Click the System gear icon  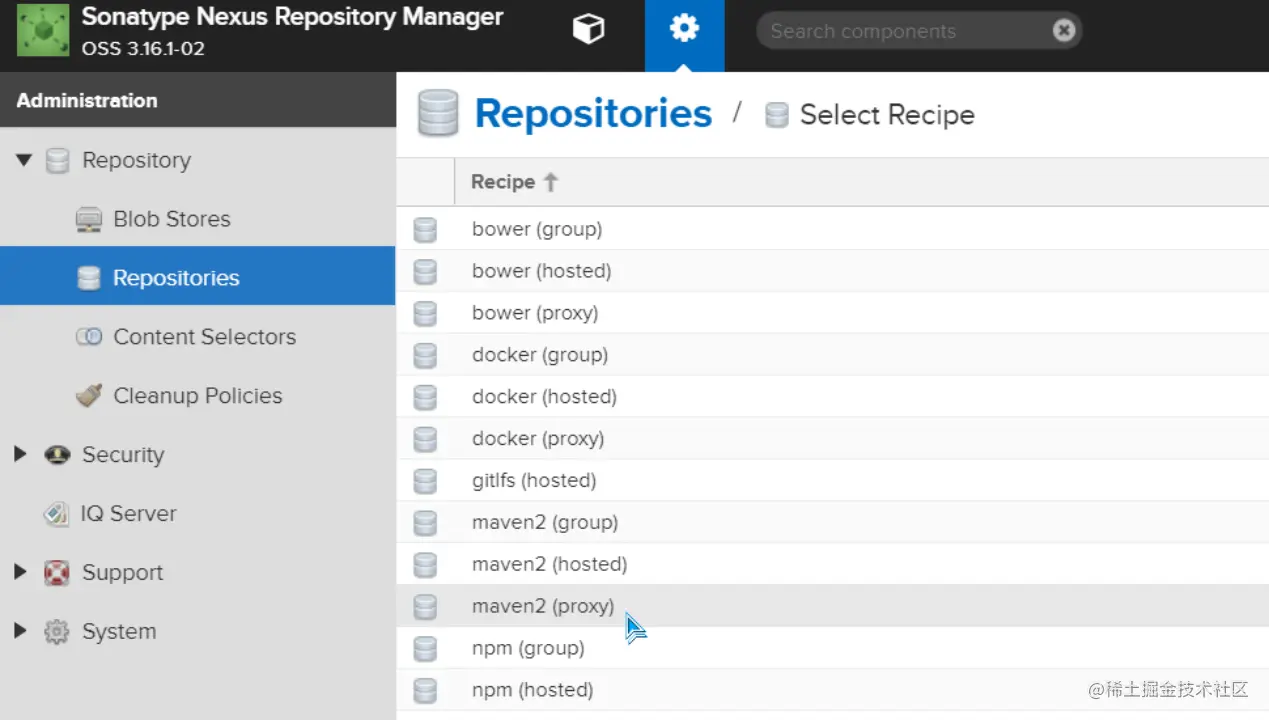57,632
